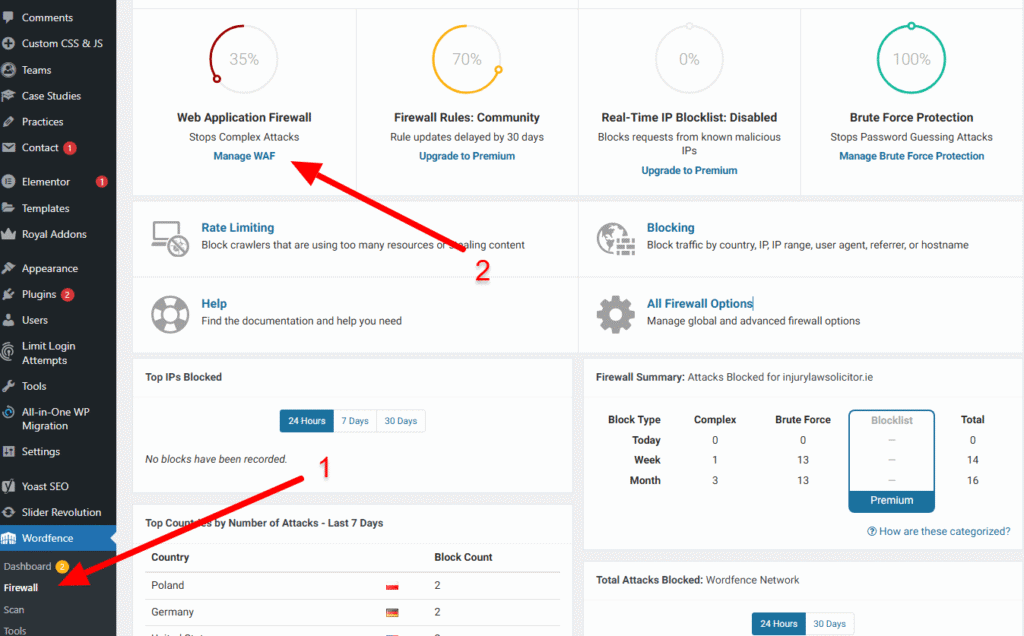Click the All Firewall Options gear icon
This screenshot has height=636, width=1024.
tap(616, 313)
